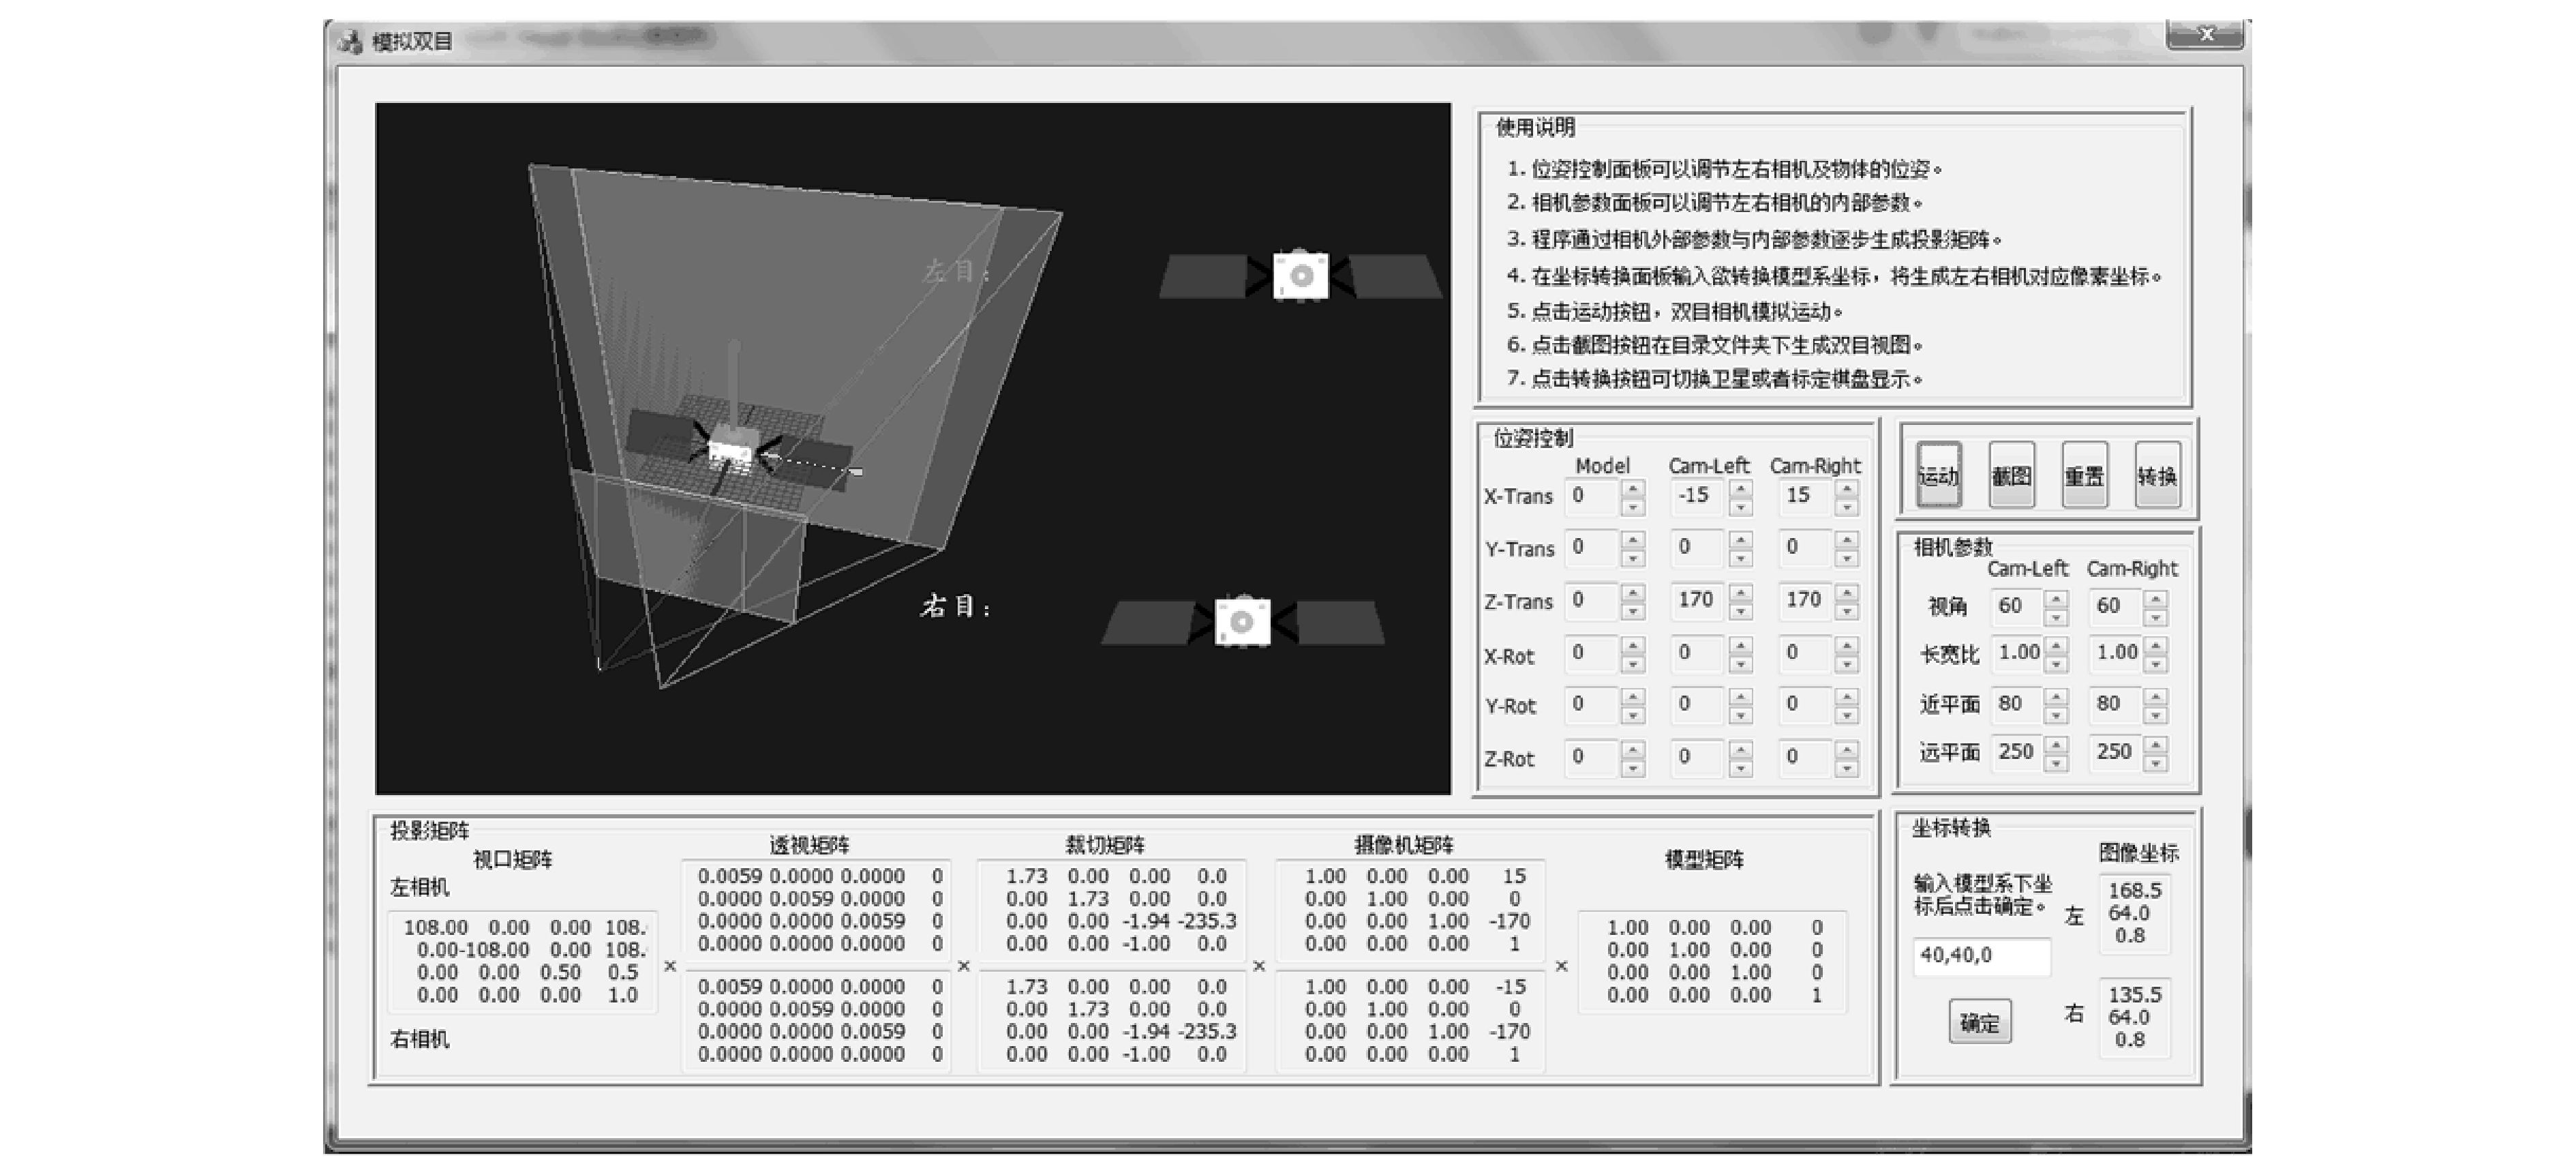Increase Cam-Right Z-Rot with up arrow
Image resolution: width=2576 pixels, height=1175 pixels.
point(1847,749)
